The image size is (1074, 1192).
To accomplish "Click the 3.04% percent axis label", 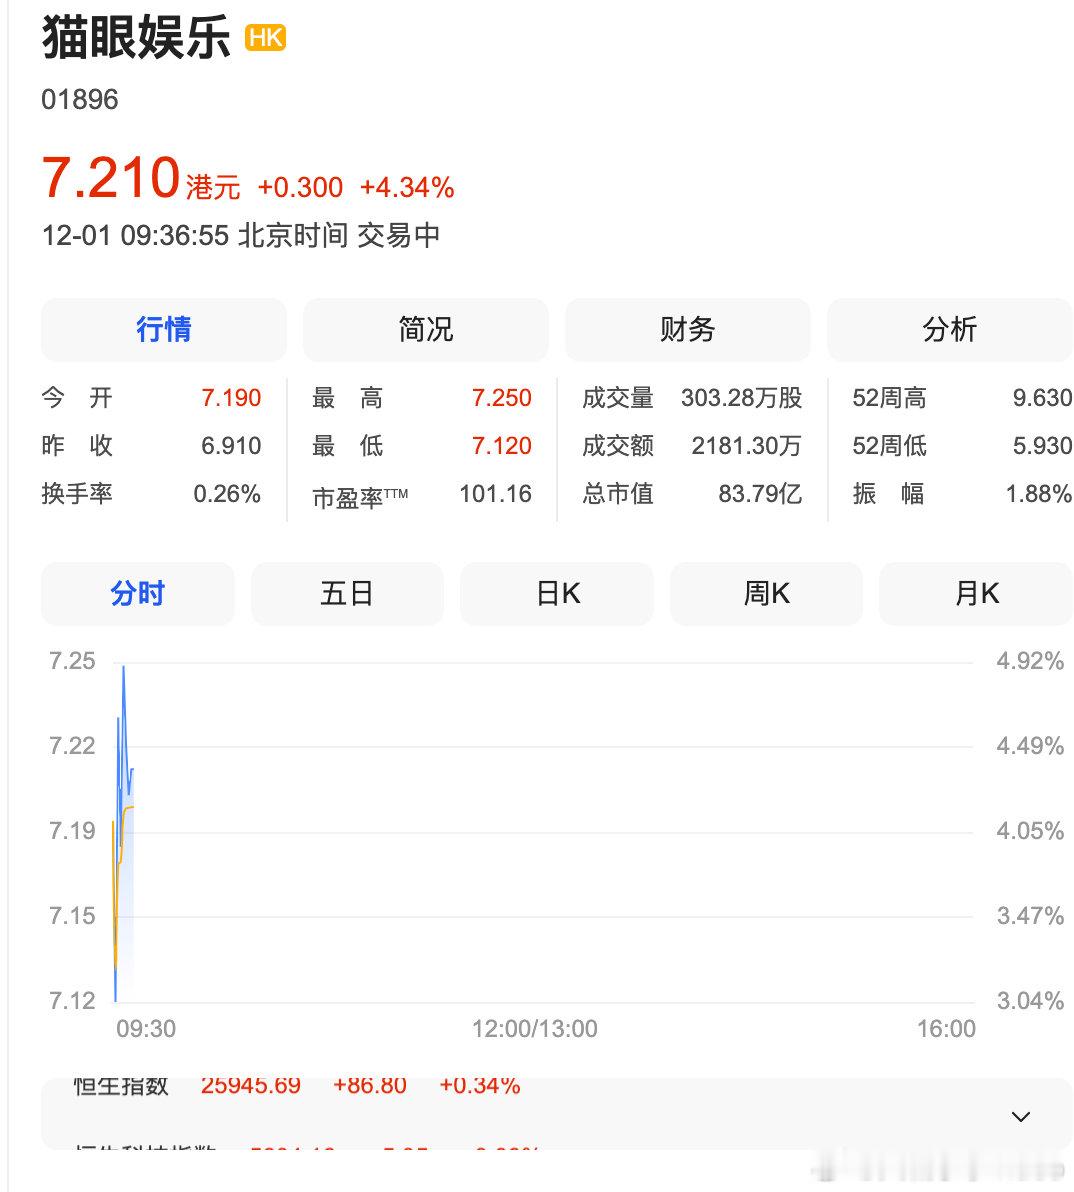I will (1030, 1001).
